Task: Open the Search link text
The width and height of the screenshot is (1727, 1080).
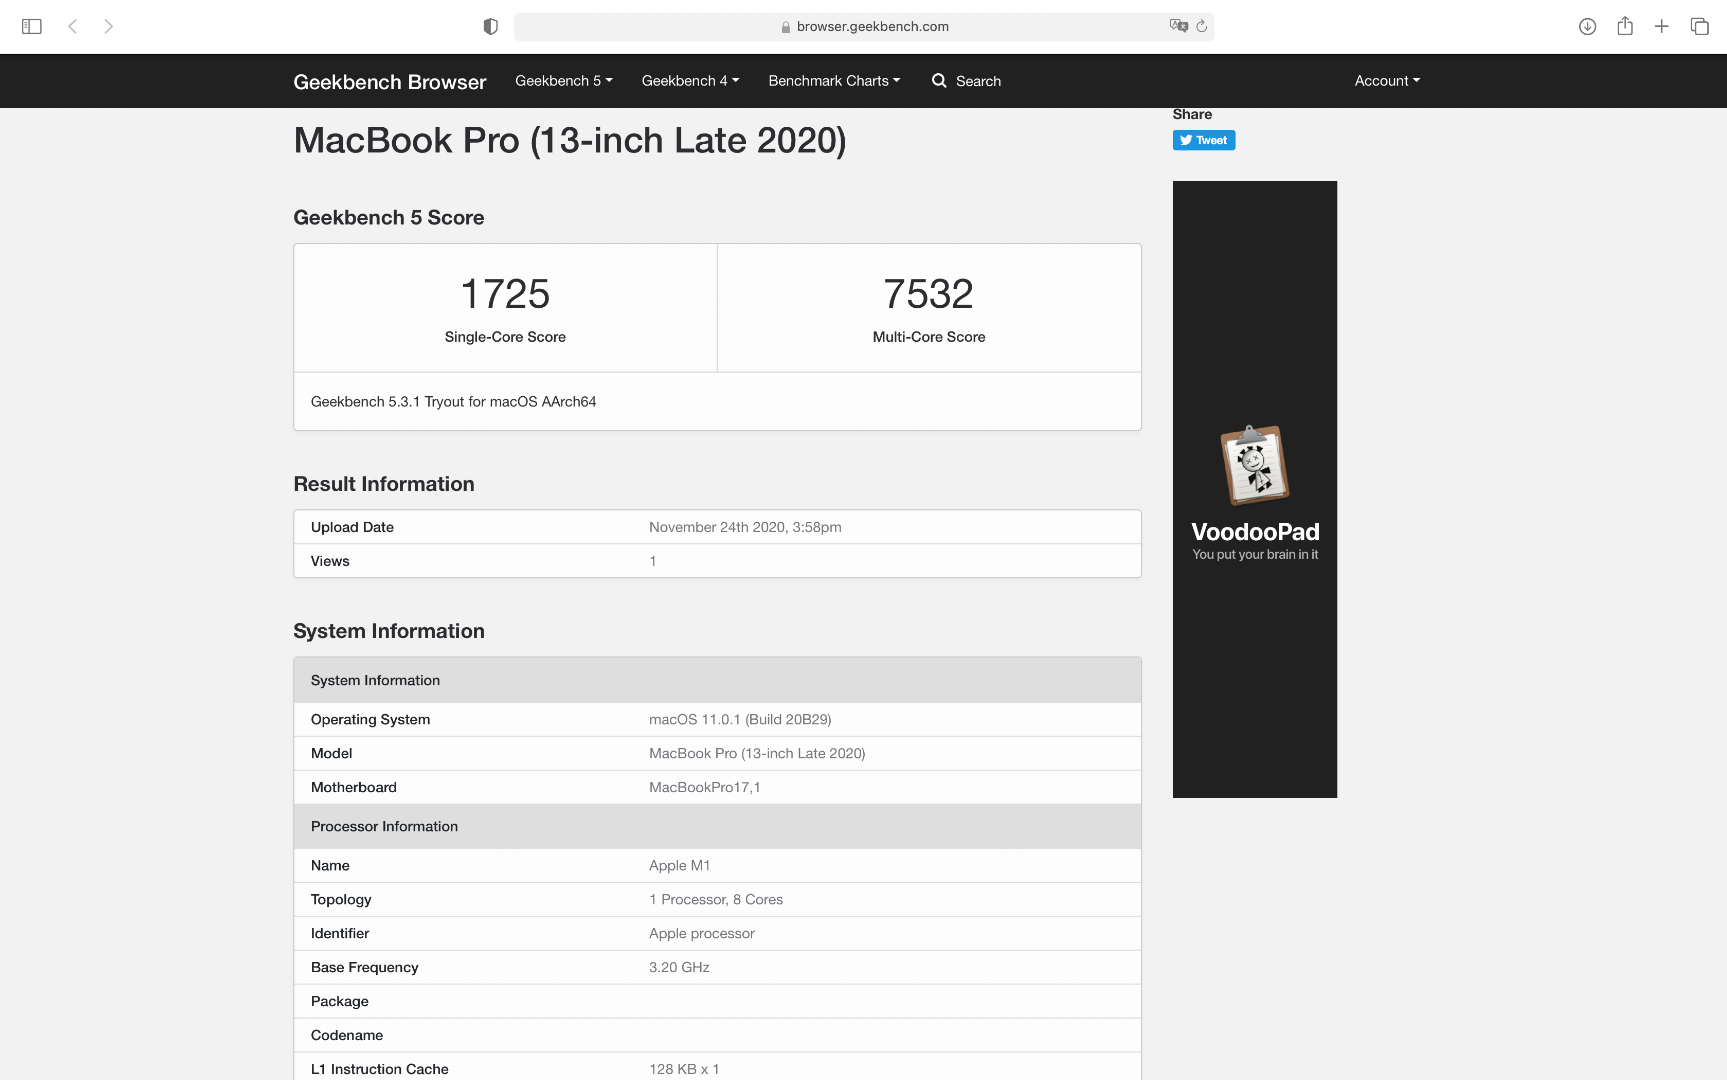Action: point(978,81)
